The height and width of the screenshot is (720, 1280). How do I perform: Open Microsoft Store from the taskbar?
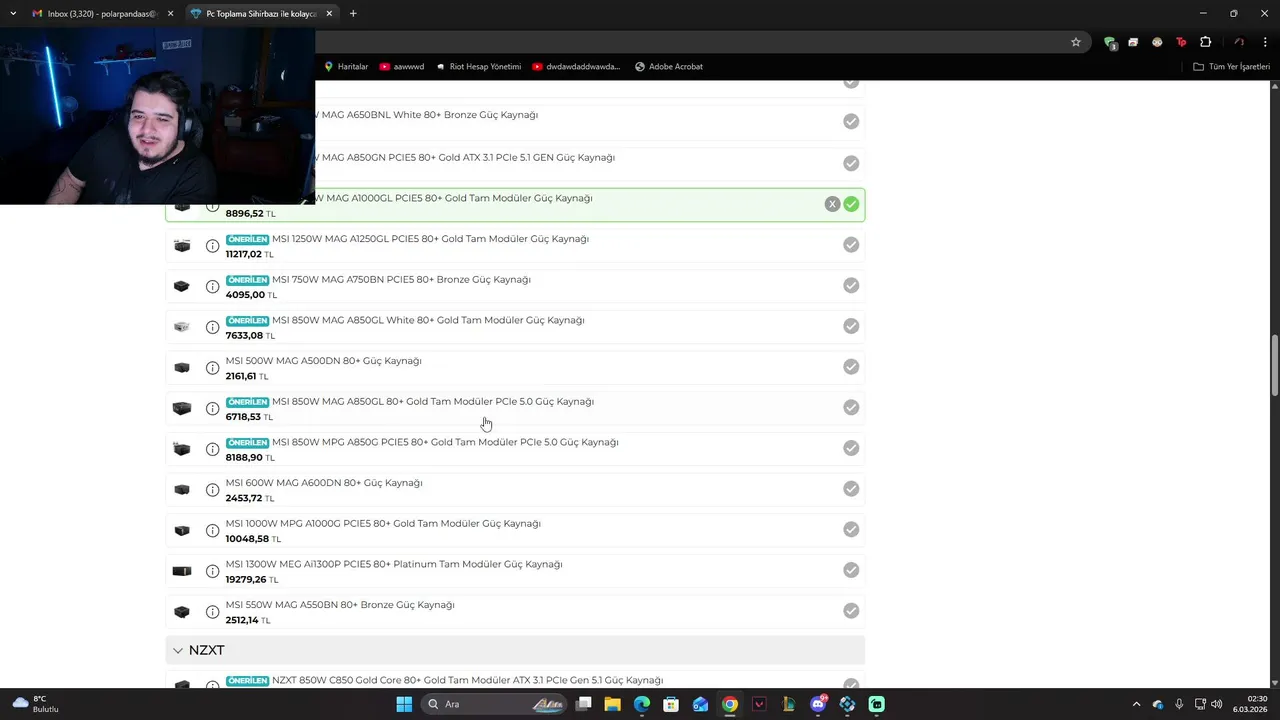(671, 704)
